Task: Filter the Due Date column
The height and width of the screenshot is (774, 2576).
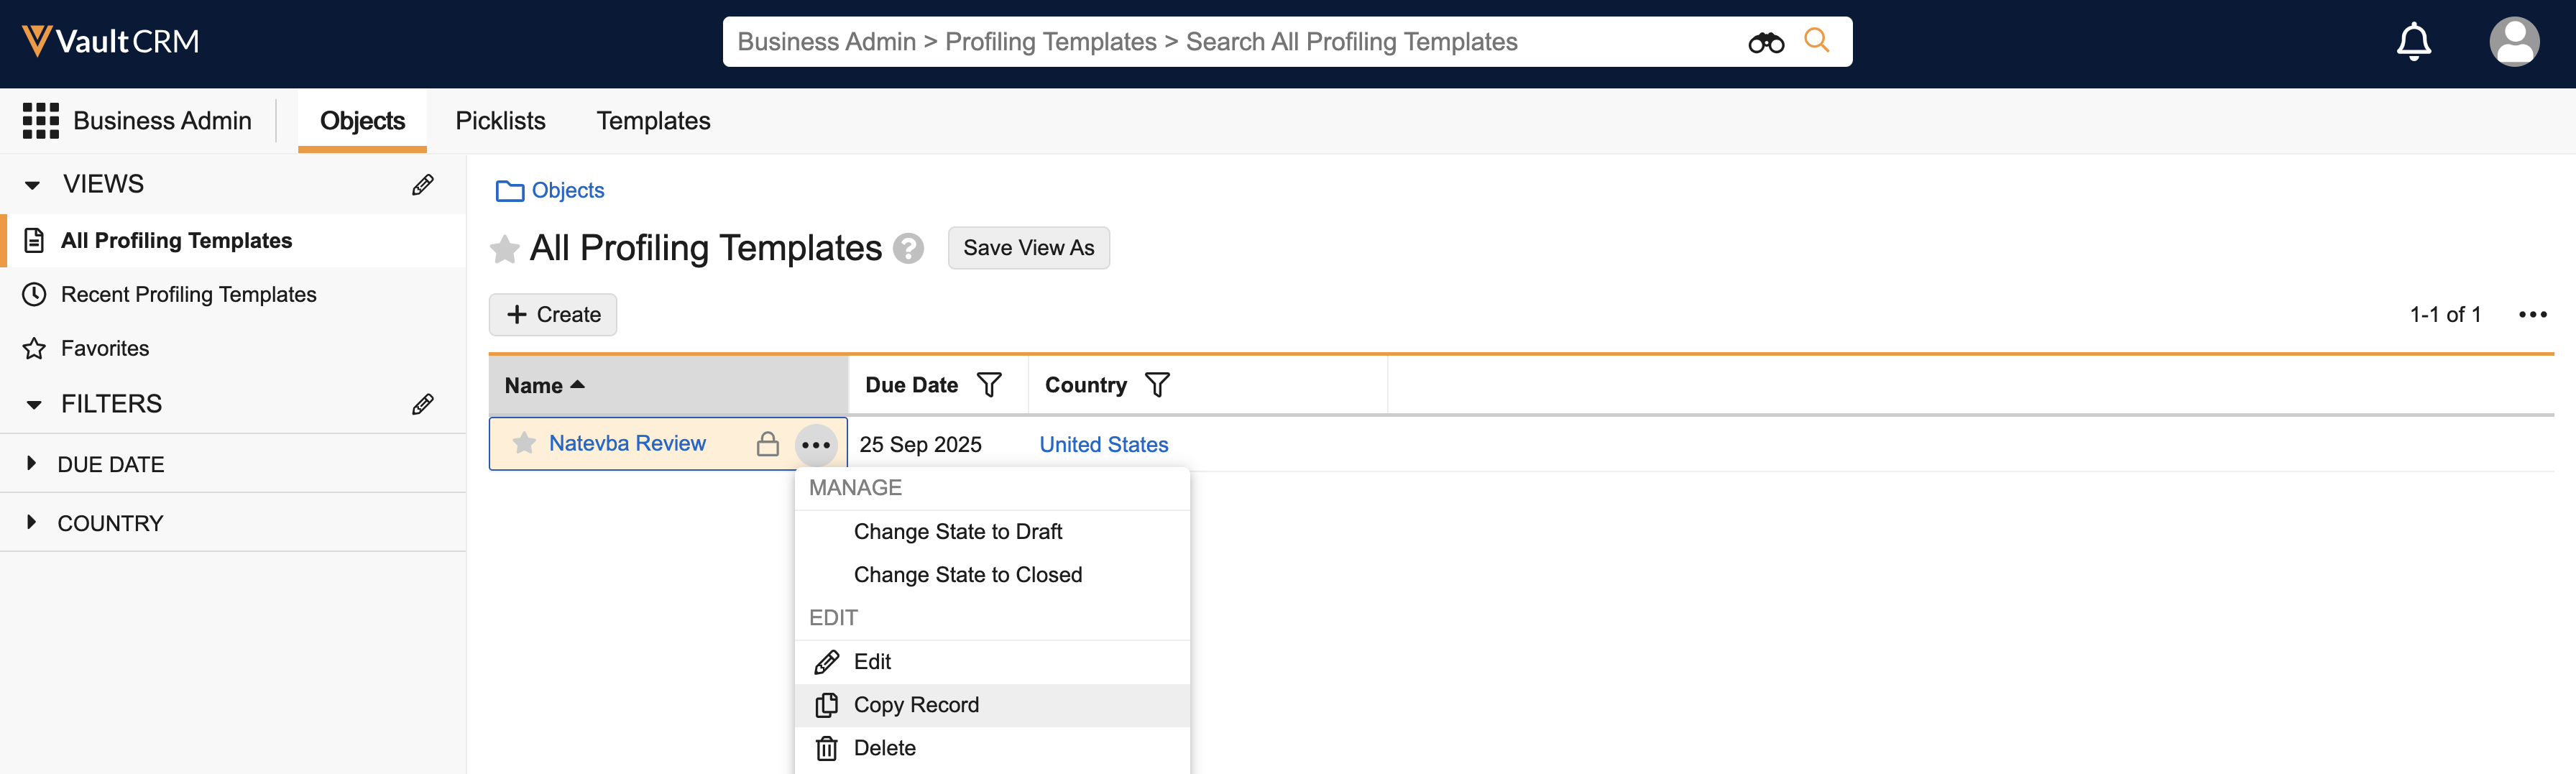Action: 989,385
